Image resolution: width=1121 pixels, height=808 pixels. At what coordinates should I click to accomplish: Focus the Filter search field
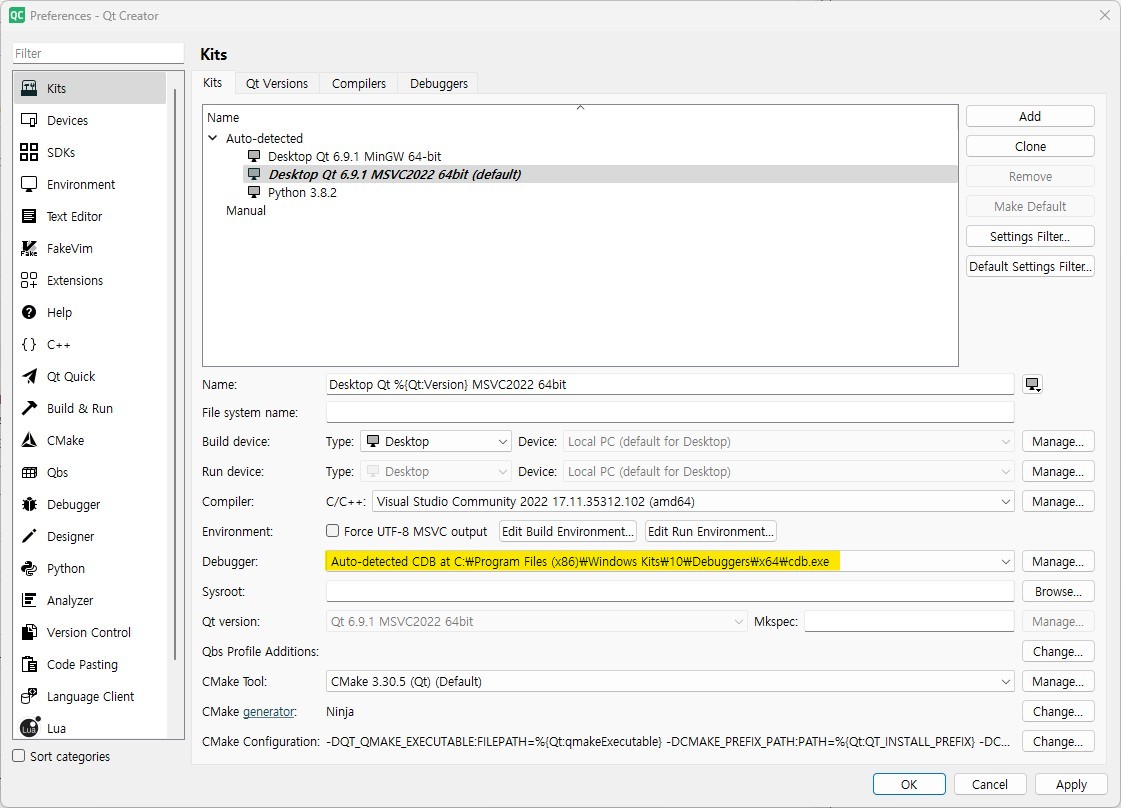coord(98,53)
